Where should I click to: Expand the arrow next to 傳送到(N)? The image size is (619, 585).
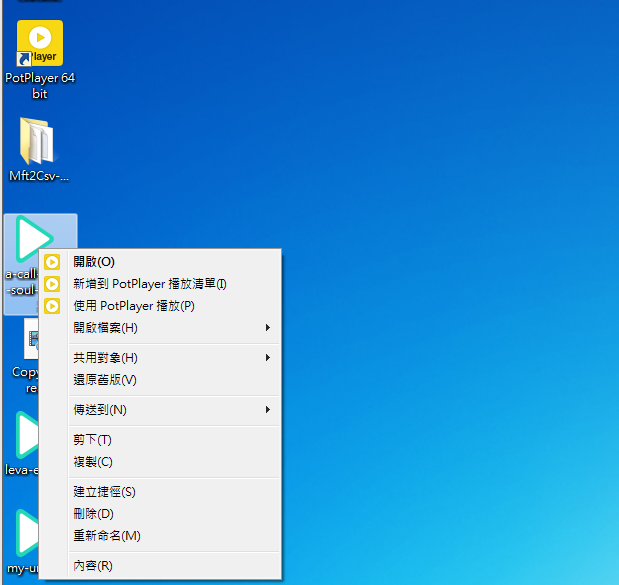pyautogui.click(x=268, y=410)
